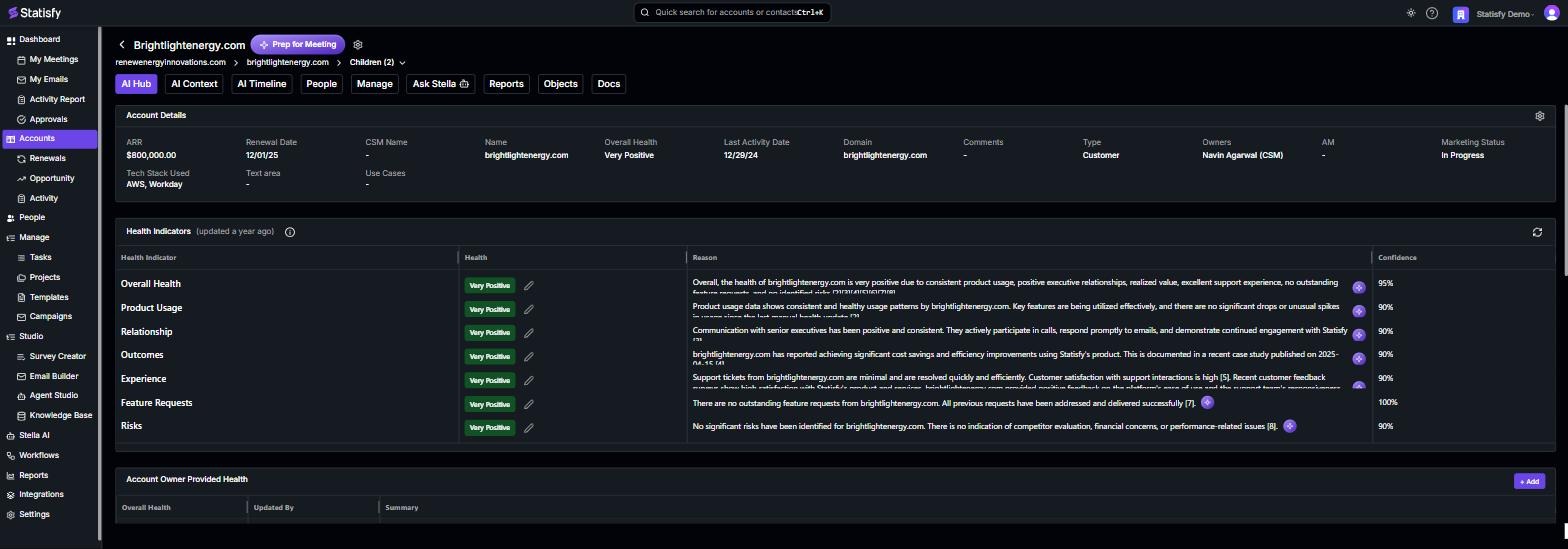The width and height of the screenshot is (1568, 549).
Task: Open Settings in the sidebar
Action: point(34,515)
